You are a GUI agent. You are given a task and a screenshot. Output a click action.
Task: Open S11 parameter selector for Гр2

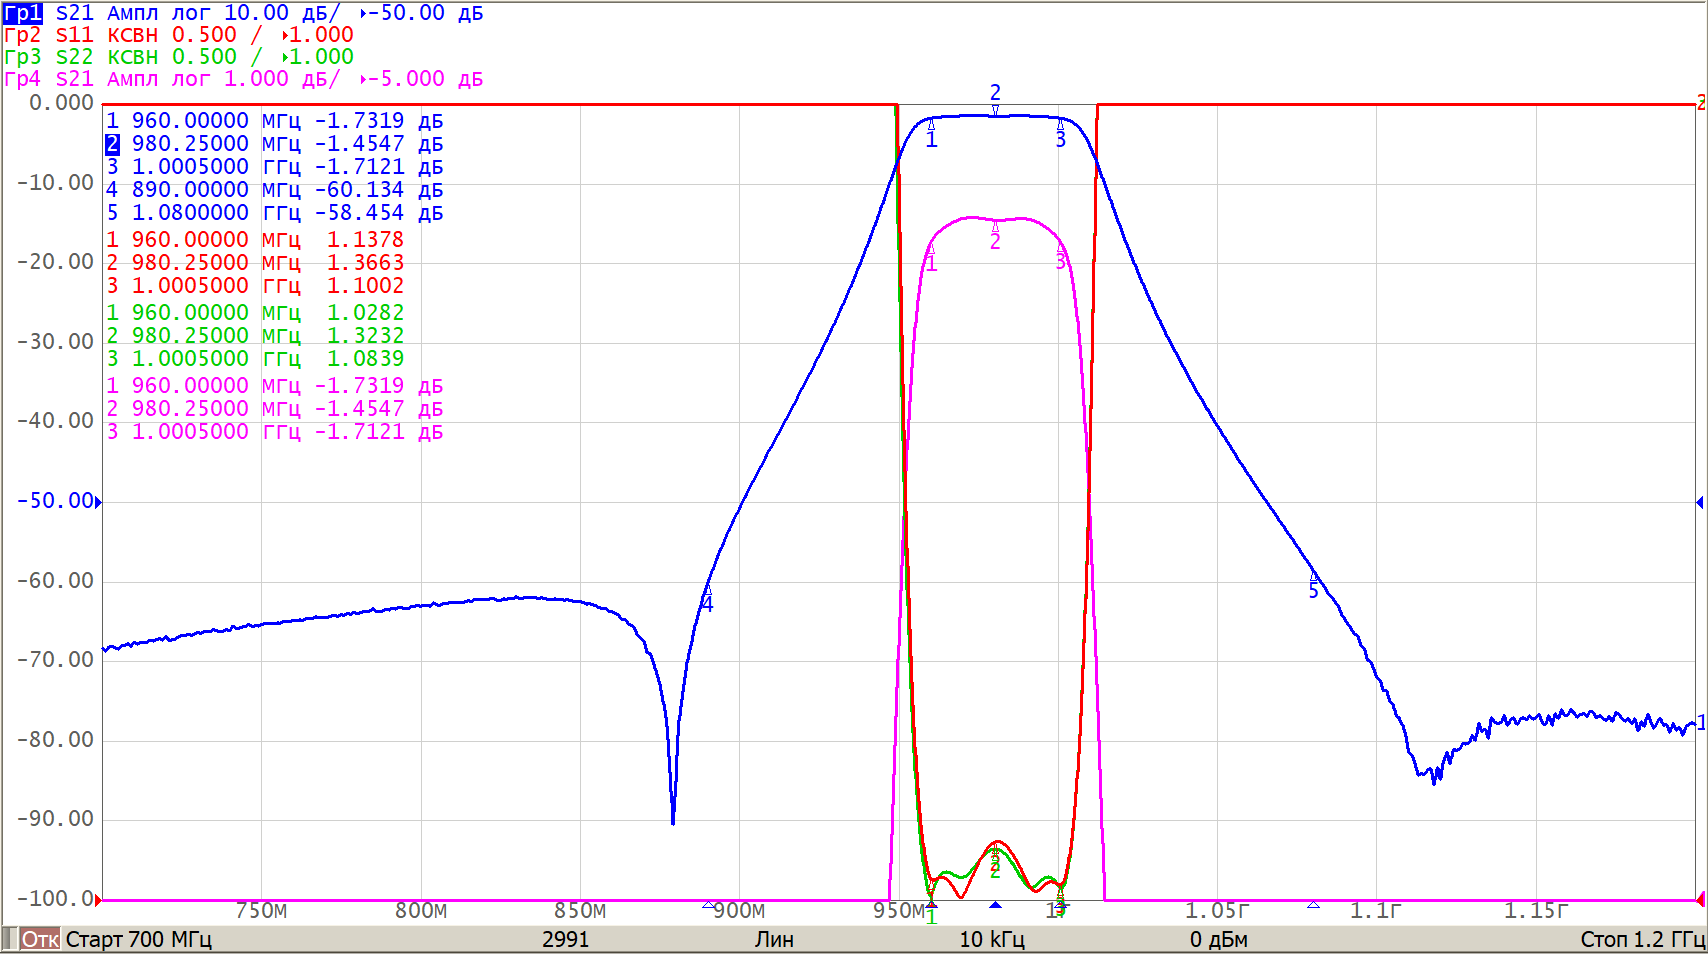[x=74, y=35]
